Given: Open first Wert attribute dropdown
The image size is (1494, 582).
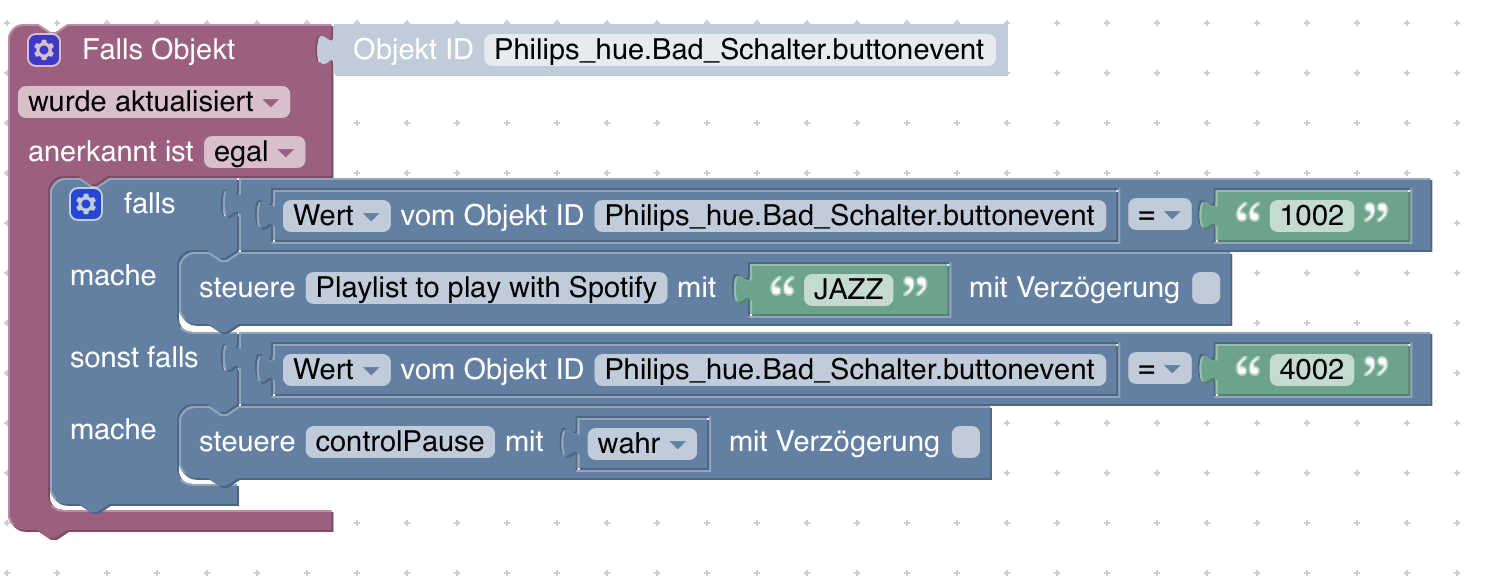Looking at the screenshot, I should (x=336, y=216).
